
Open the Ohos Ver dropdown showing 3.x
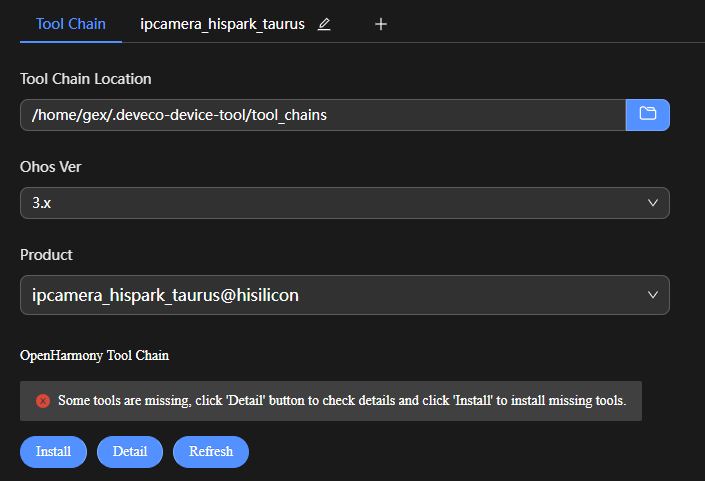tap(345, 203)
